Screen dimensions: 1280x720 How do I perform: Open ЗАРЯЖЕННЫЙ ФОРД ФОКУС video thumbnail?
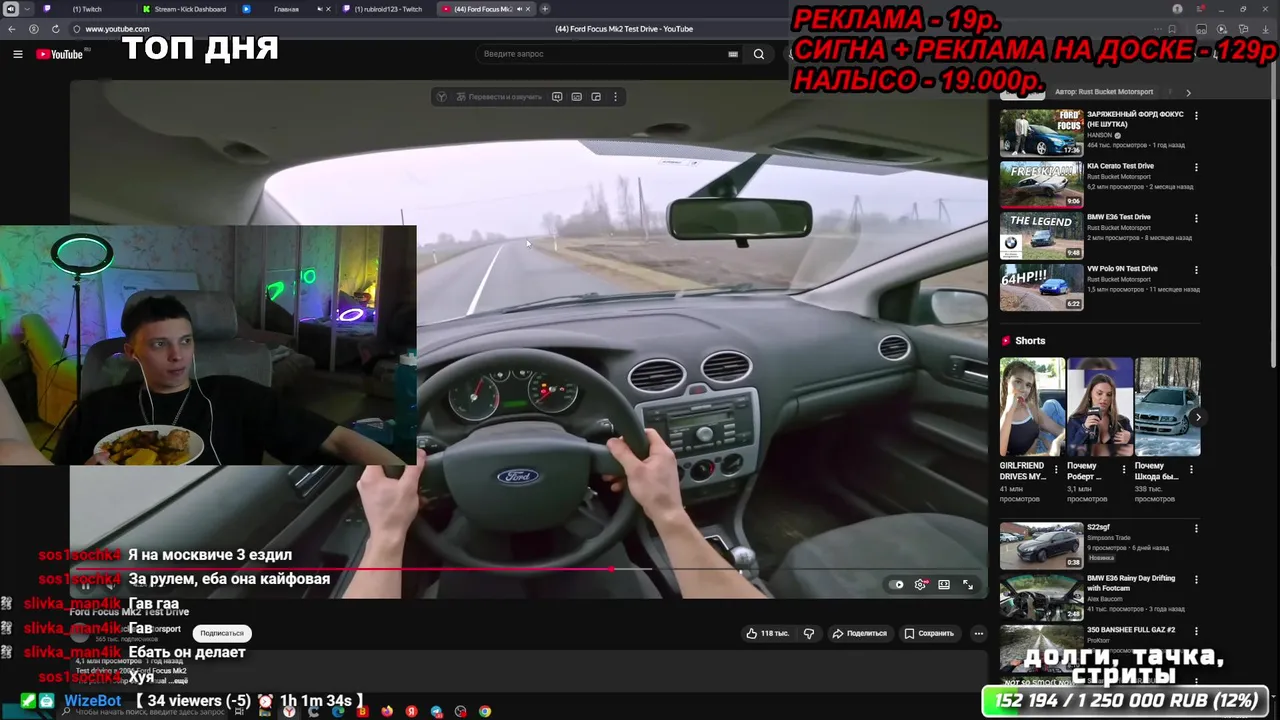click(x=1041, y=133)
